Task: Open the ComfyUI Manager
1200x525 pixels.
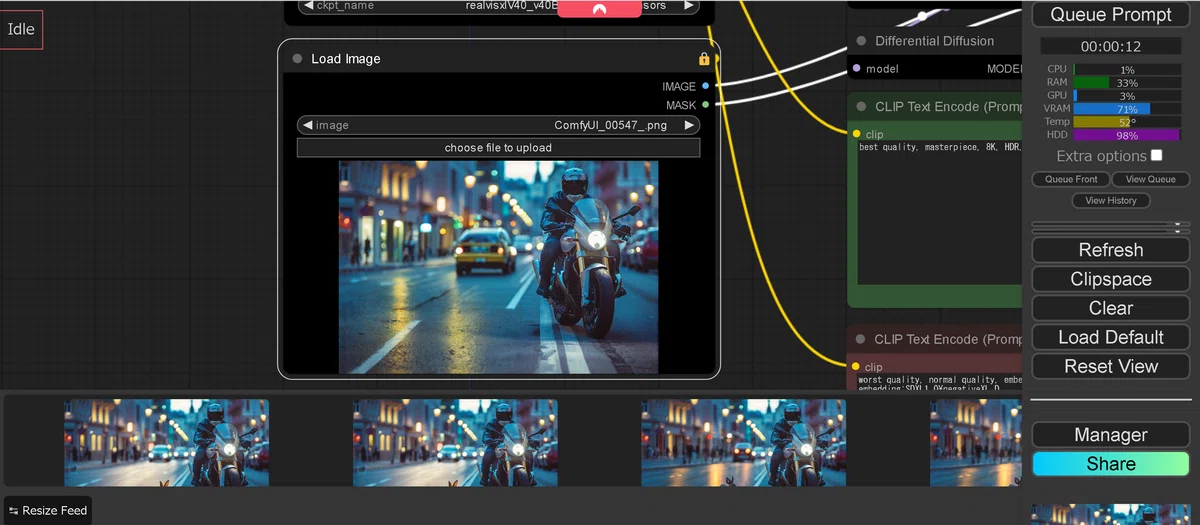Action: pos(1111,435)
